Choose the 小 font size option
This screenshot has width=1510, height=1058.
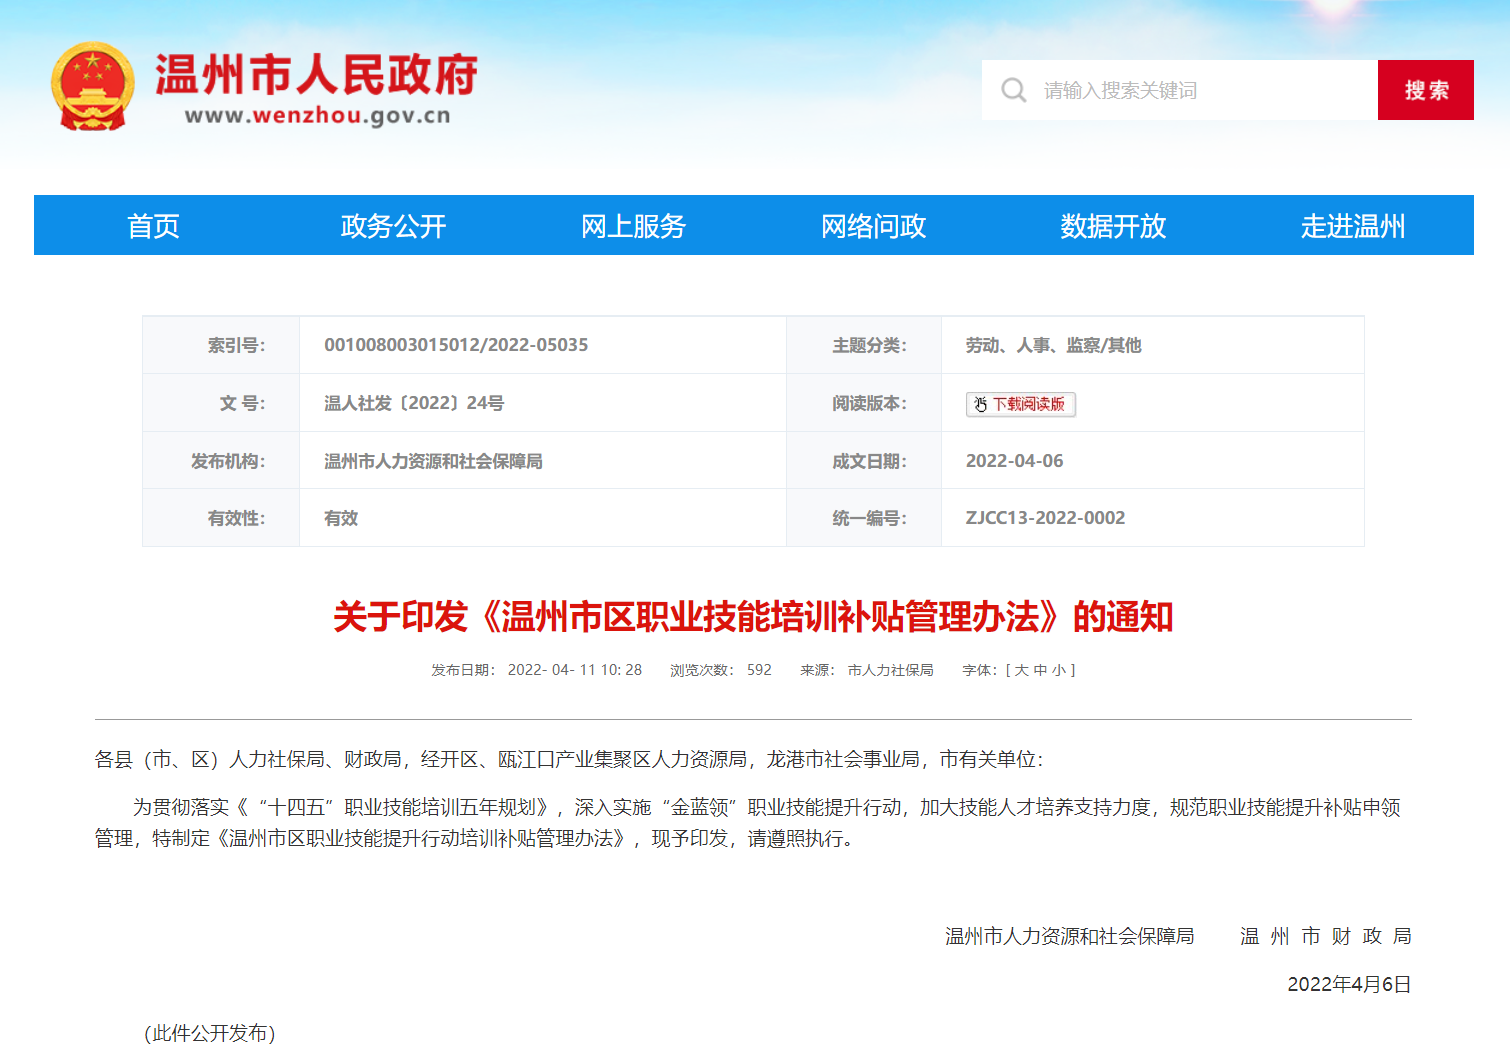point(1058,670)
